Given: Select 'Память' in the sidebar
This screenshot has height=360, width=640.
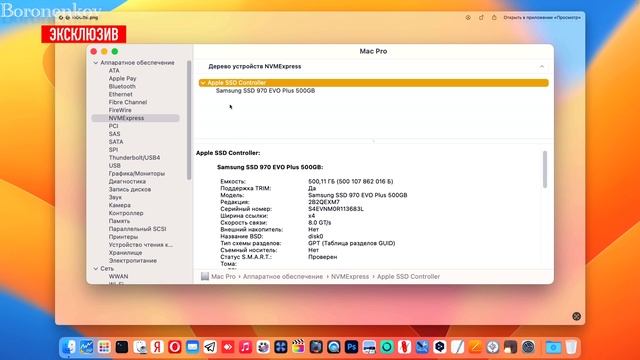Looking at the screenshot, I should pyautogui.click(x=119, y=221).
